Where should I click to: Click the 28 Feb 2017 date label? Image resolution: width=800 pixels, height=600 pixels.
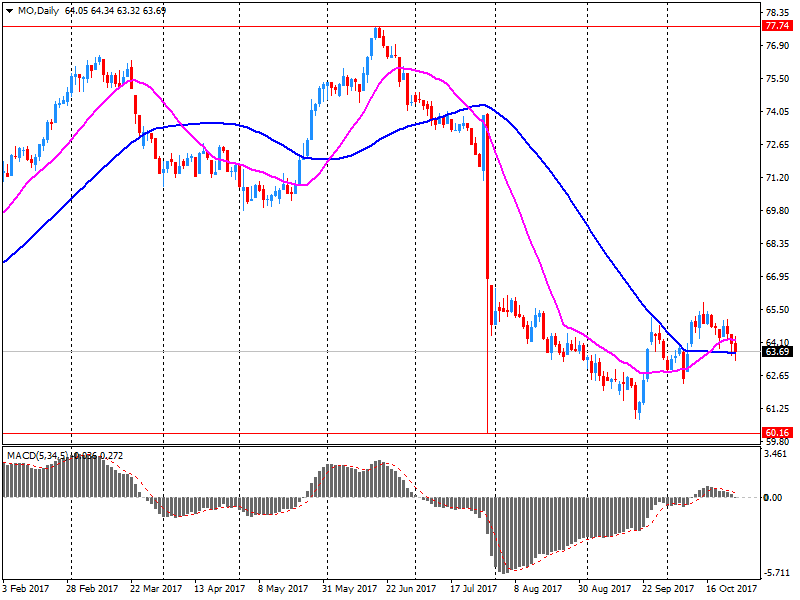92,589
